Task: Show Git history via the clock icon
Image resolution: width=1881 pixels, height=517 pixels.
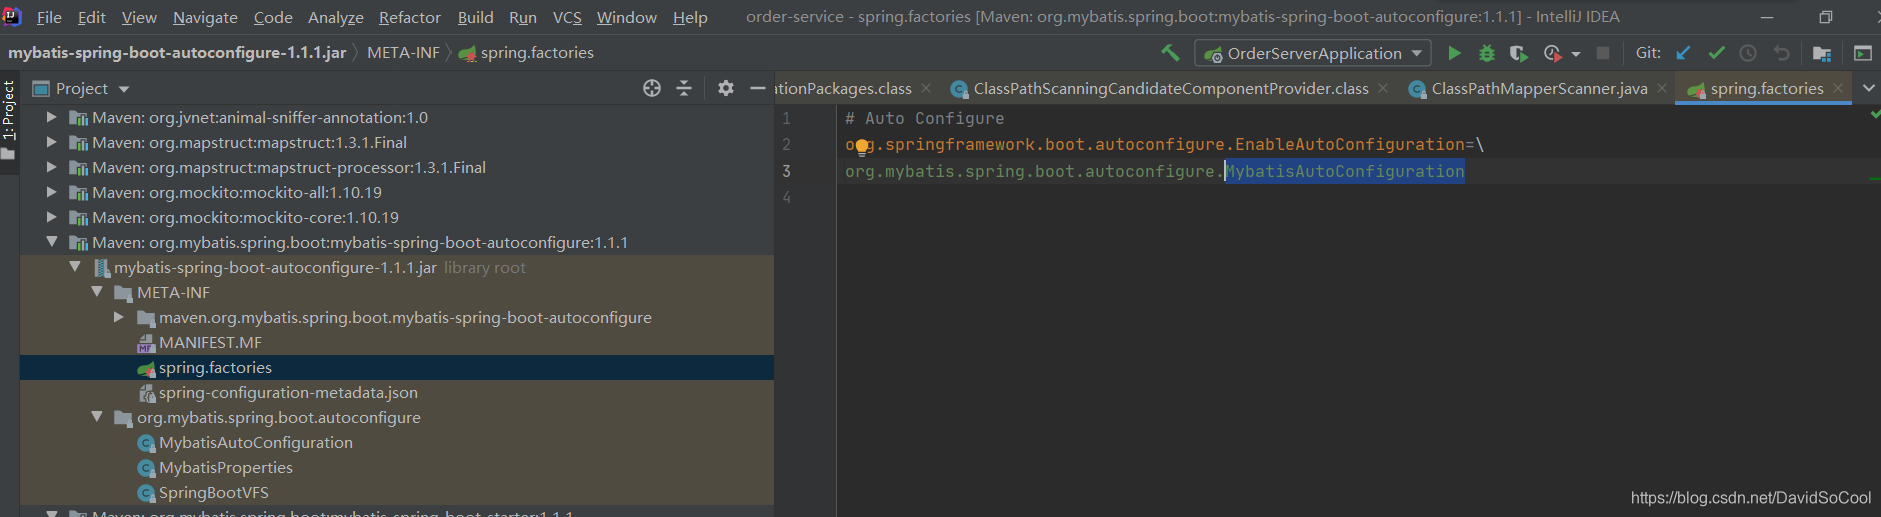Action: 1748,53
